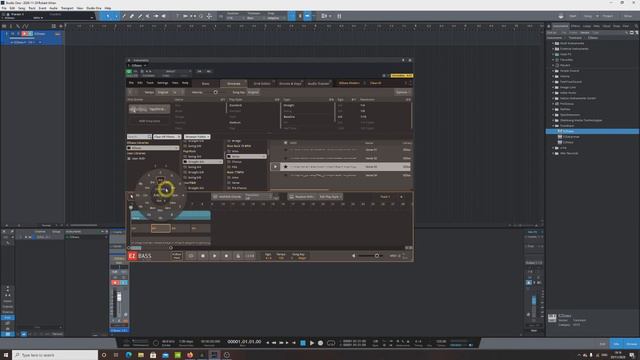Open the Edit Play Style dropdown

tap(330, 197)
